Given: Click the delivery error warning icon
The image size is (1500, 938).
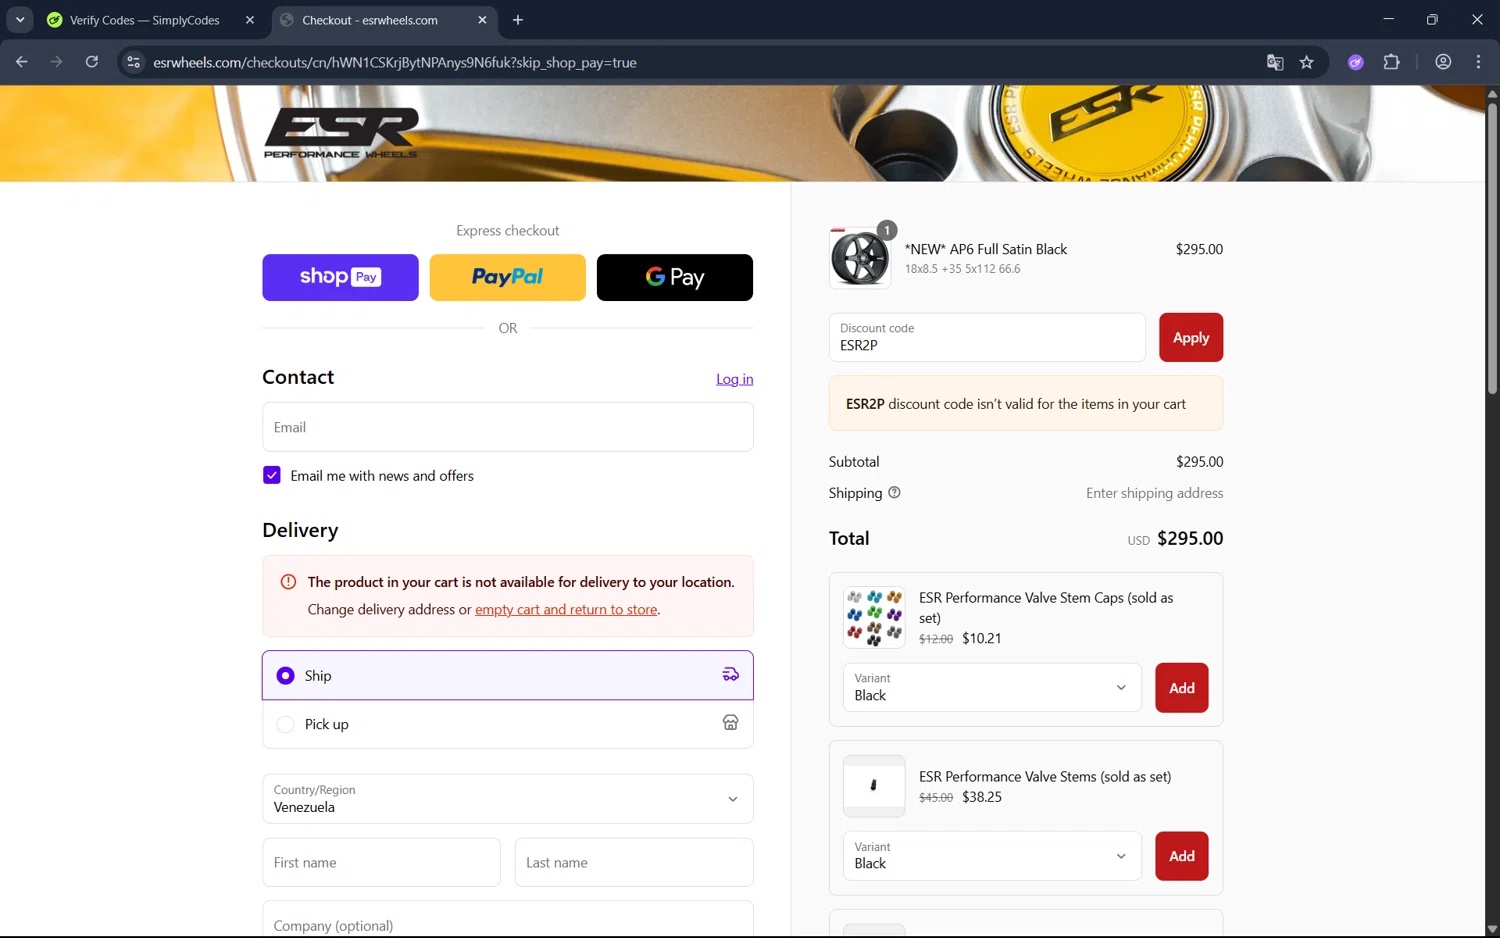Looking at the screenshot, I should tap(288, 582).
